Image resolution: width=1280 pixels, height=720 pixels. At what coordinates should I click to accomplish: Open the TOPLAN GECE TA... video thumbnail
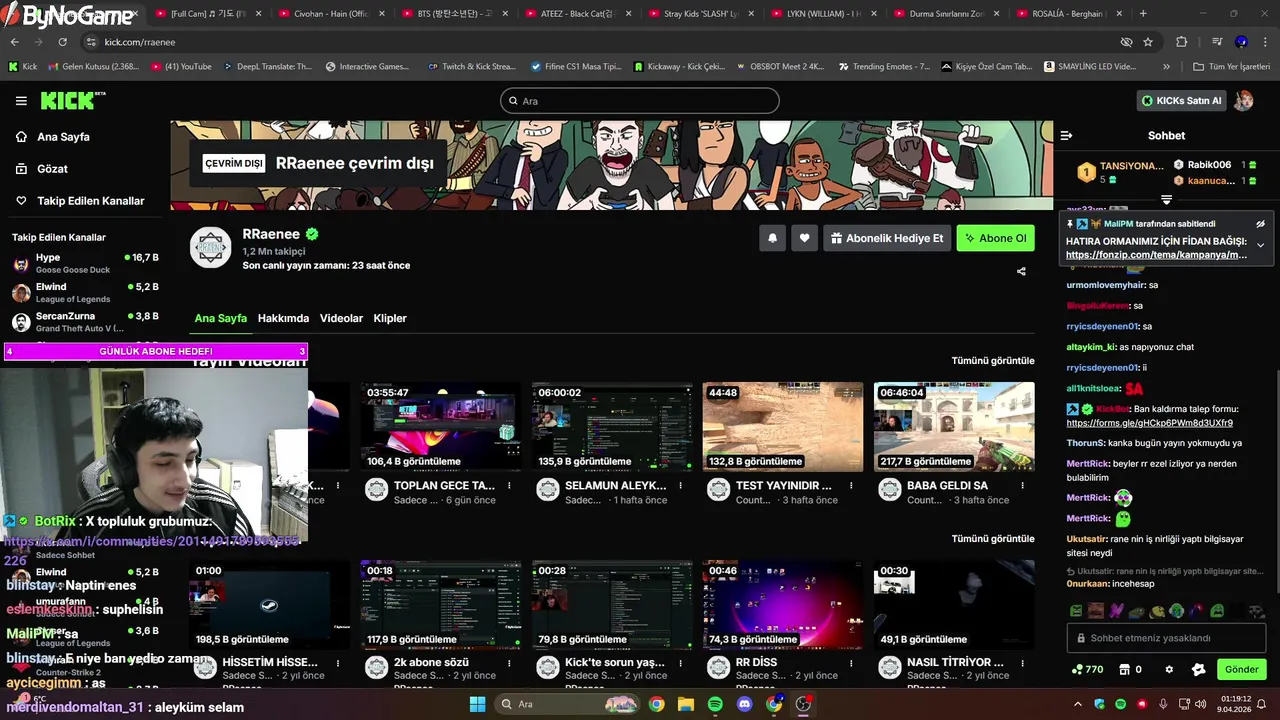(441, 427)
